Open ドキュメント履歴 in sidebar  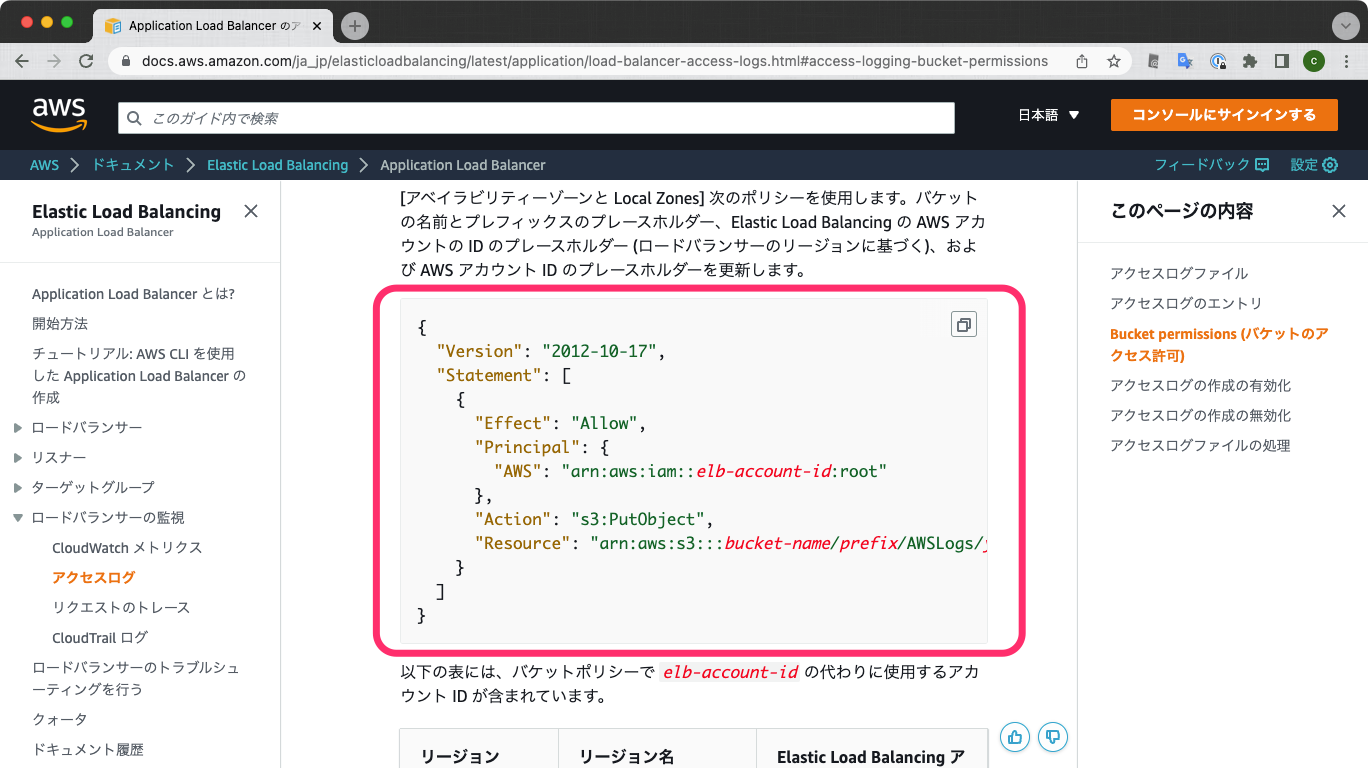88,750
